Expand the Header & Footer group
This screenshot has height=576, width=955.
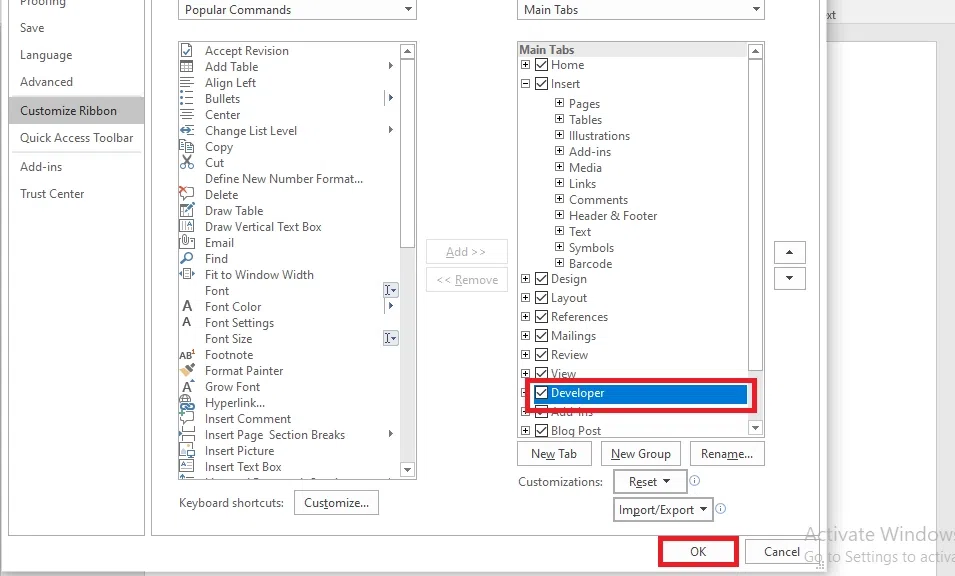[x=559, y=214]
